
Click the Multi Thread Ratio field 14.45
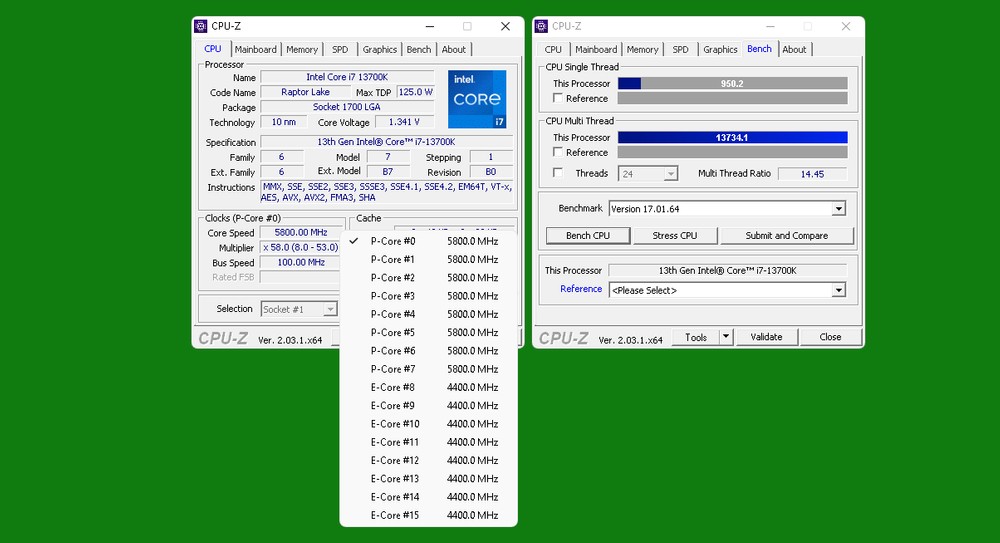coord(812,174)
